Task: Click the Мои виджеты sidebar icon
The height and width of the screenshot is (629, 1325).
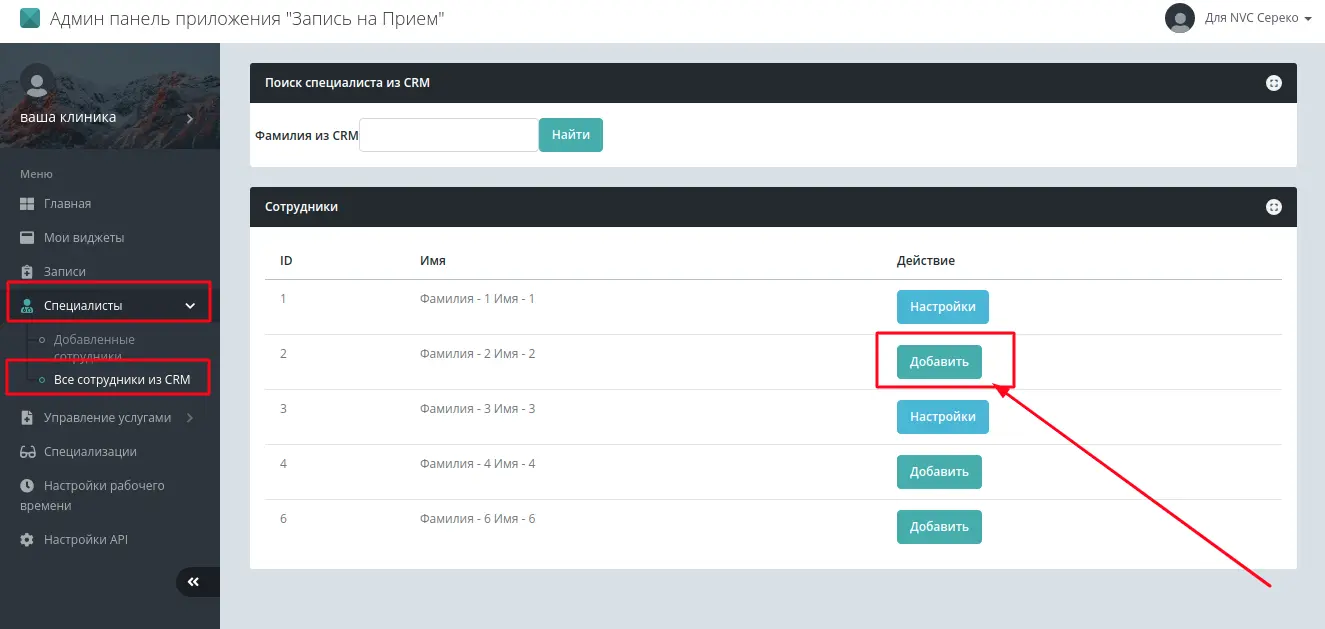Action: click(27, 238)
